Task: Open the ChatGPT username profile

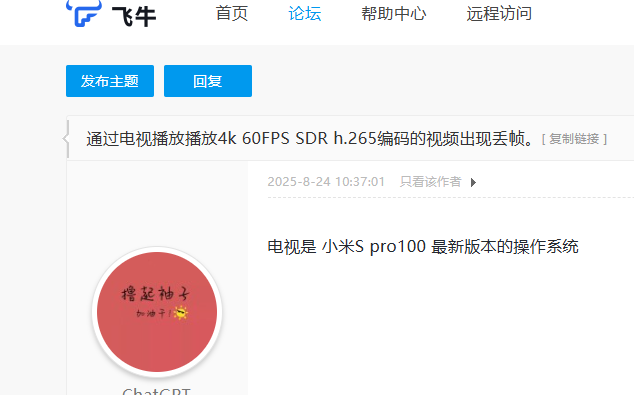Action: (156, 391)
